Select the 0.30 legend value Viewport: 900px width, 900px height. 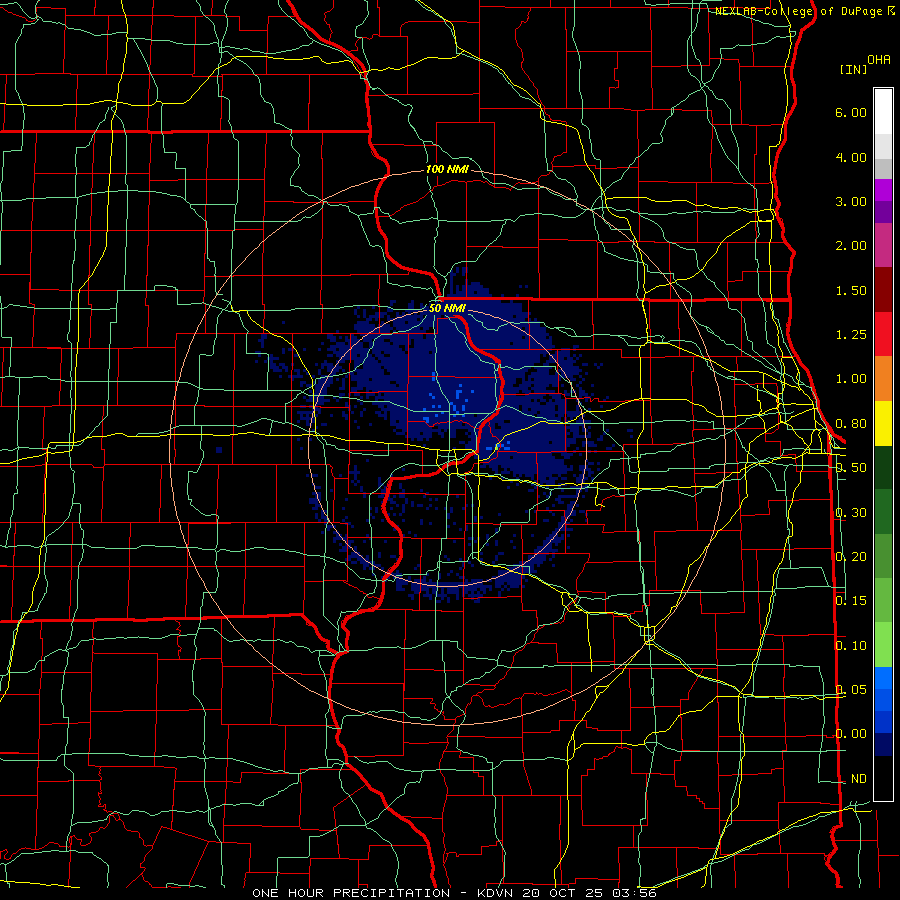pyautogui.click(x=851, y=513)
